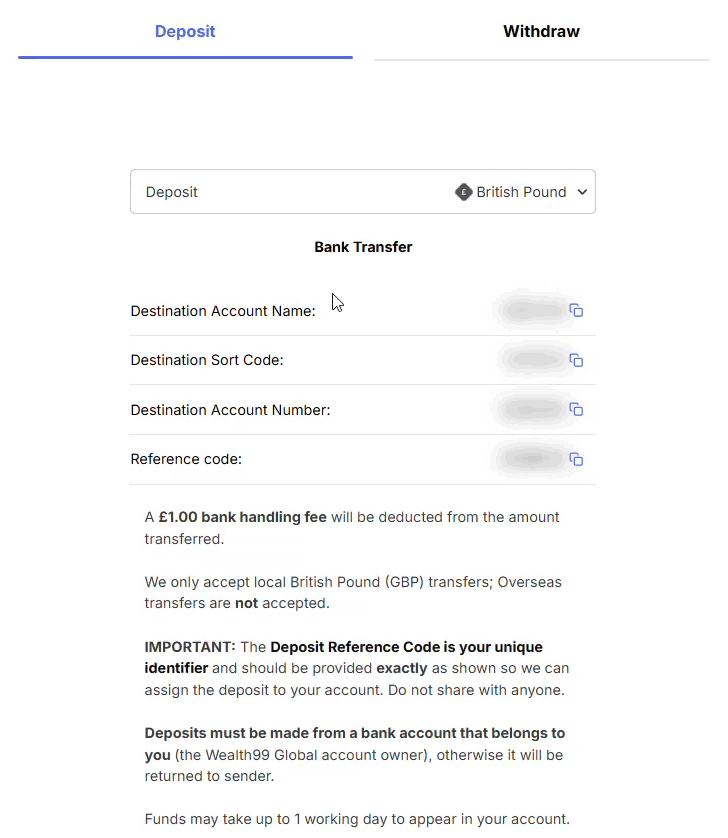Click the bold IMPORTANT notice text

click(x=190, y=647)
